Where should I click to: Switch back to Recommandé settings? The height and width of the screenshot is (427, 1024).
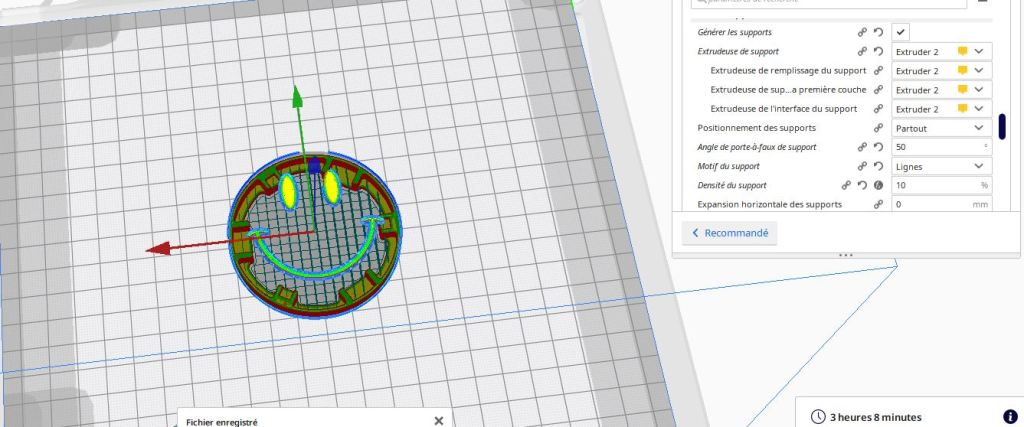[x=730, y=233]
